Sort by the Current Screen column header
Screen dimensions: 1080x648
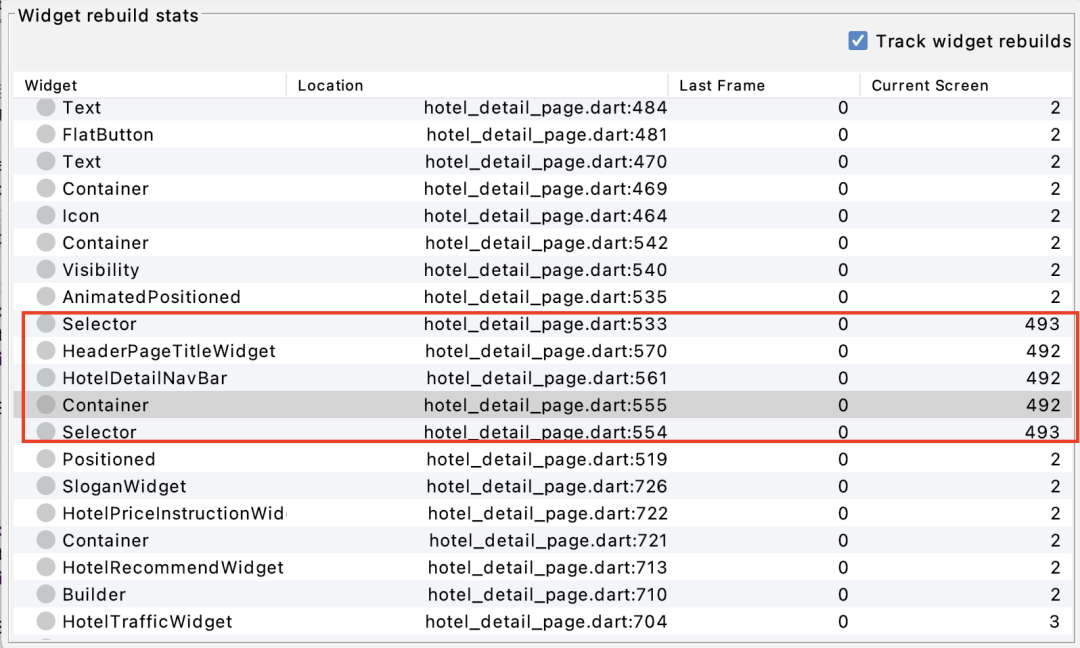(929, 86)
